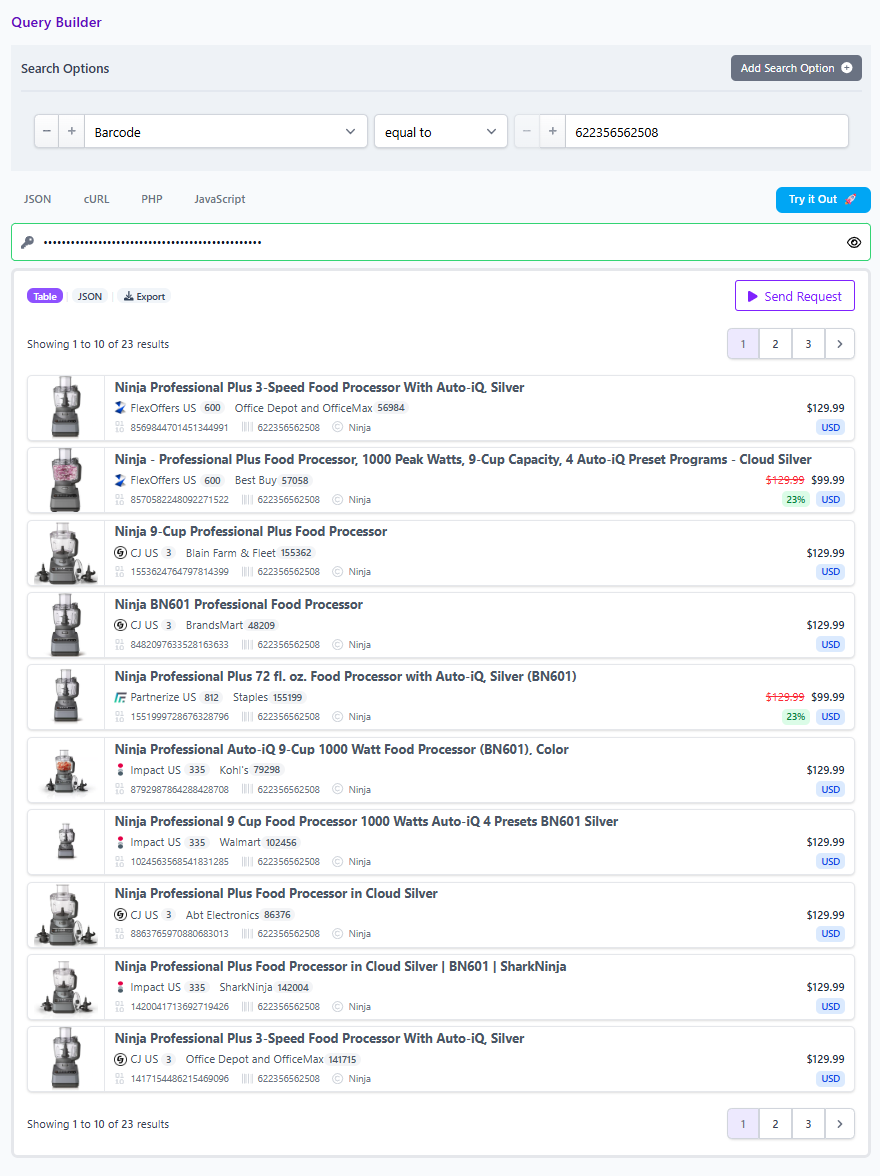Go to page 2 in the top pagination

(x=776, y=344)
